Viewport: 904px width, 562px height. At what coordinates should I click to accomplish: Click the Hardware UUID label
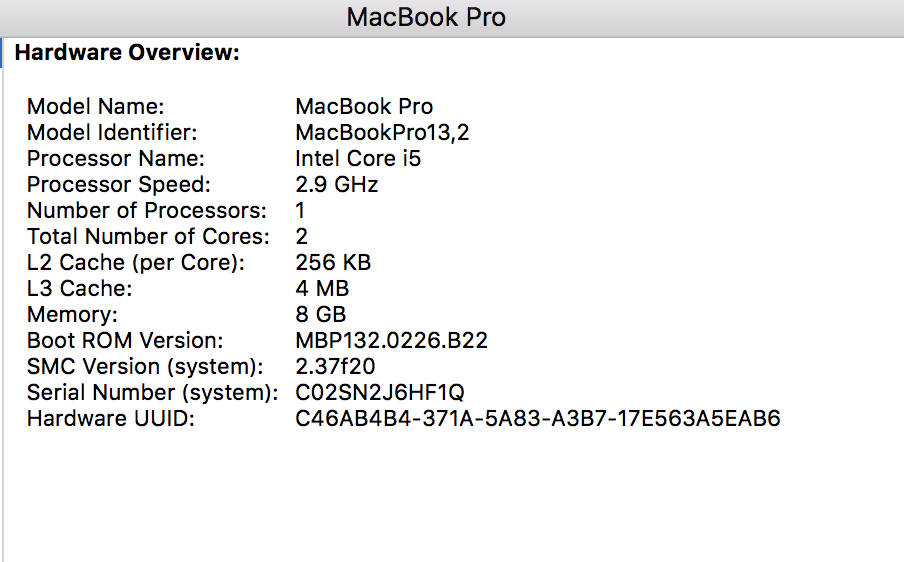coord(111,418)
